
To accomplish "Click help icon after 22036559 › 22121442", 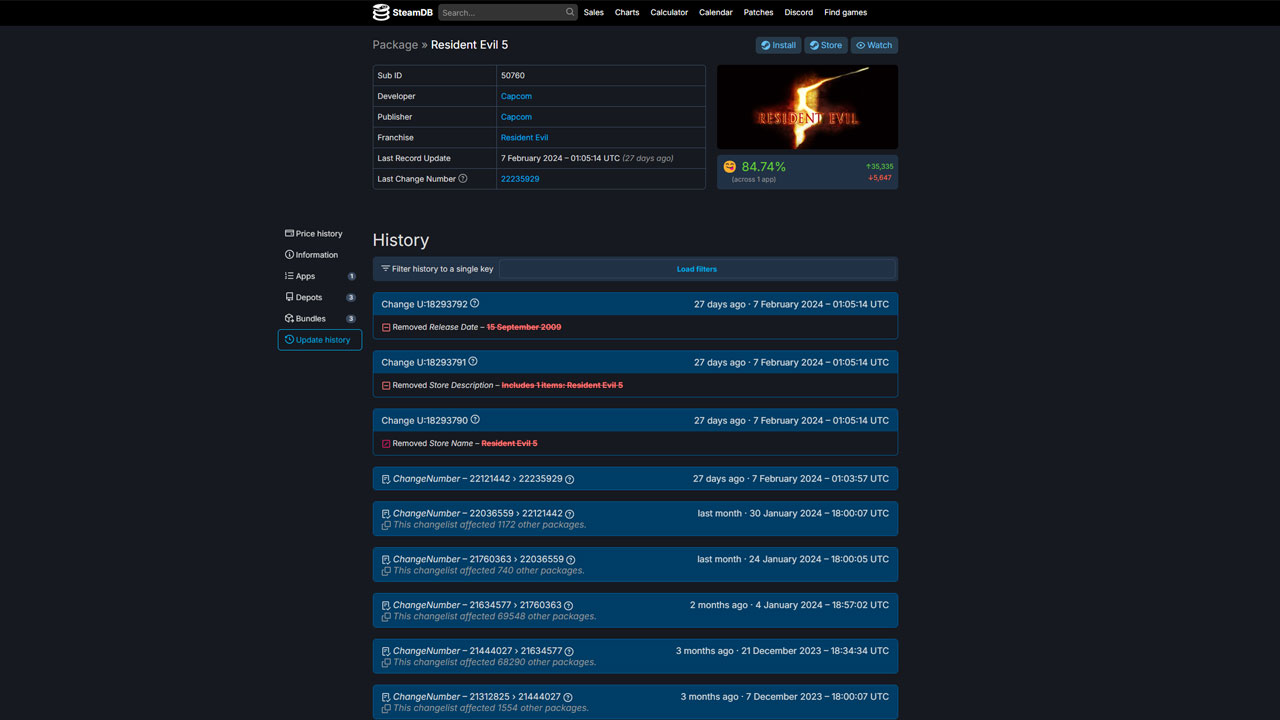I will pyautogui.click(x=570, y=513).
